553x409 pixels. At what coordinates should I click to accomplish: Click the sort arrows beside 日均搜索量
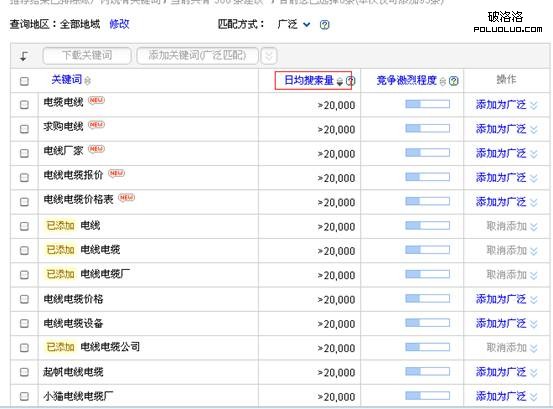coord(340,81)
